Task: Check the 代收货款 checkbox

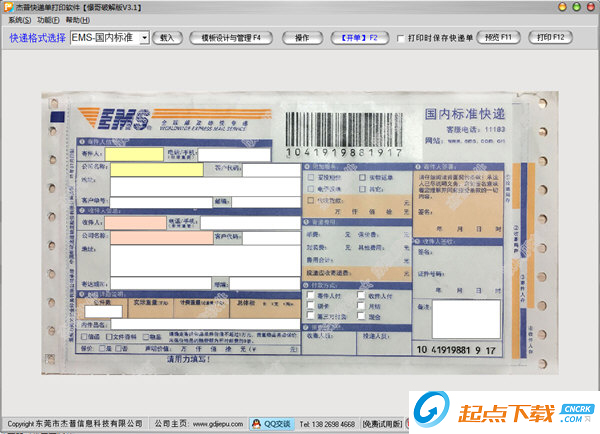Action: (311, 200)
